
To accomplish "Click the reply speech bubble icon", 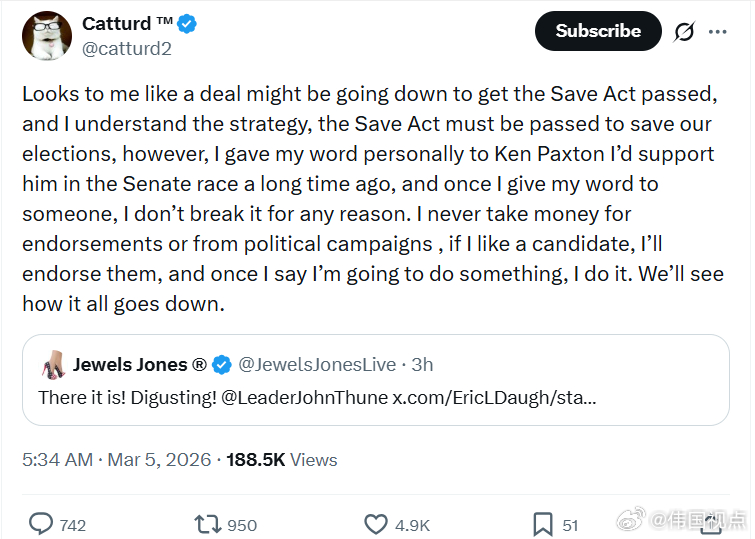I will click(x=41, y=524).
